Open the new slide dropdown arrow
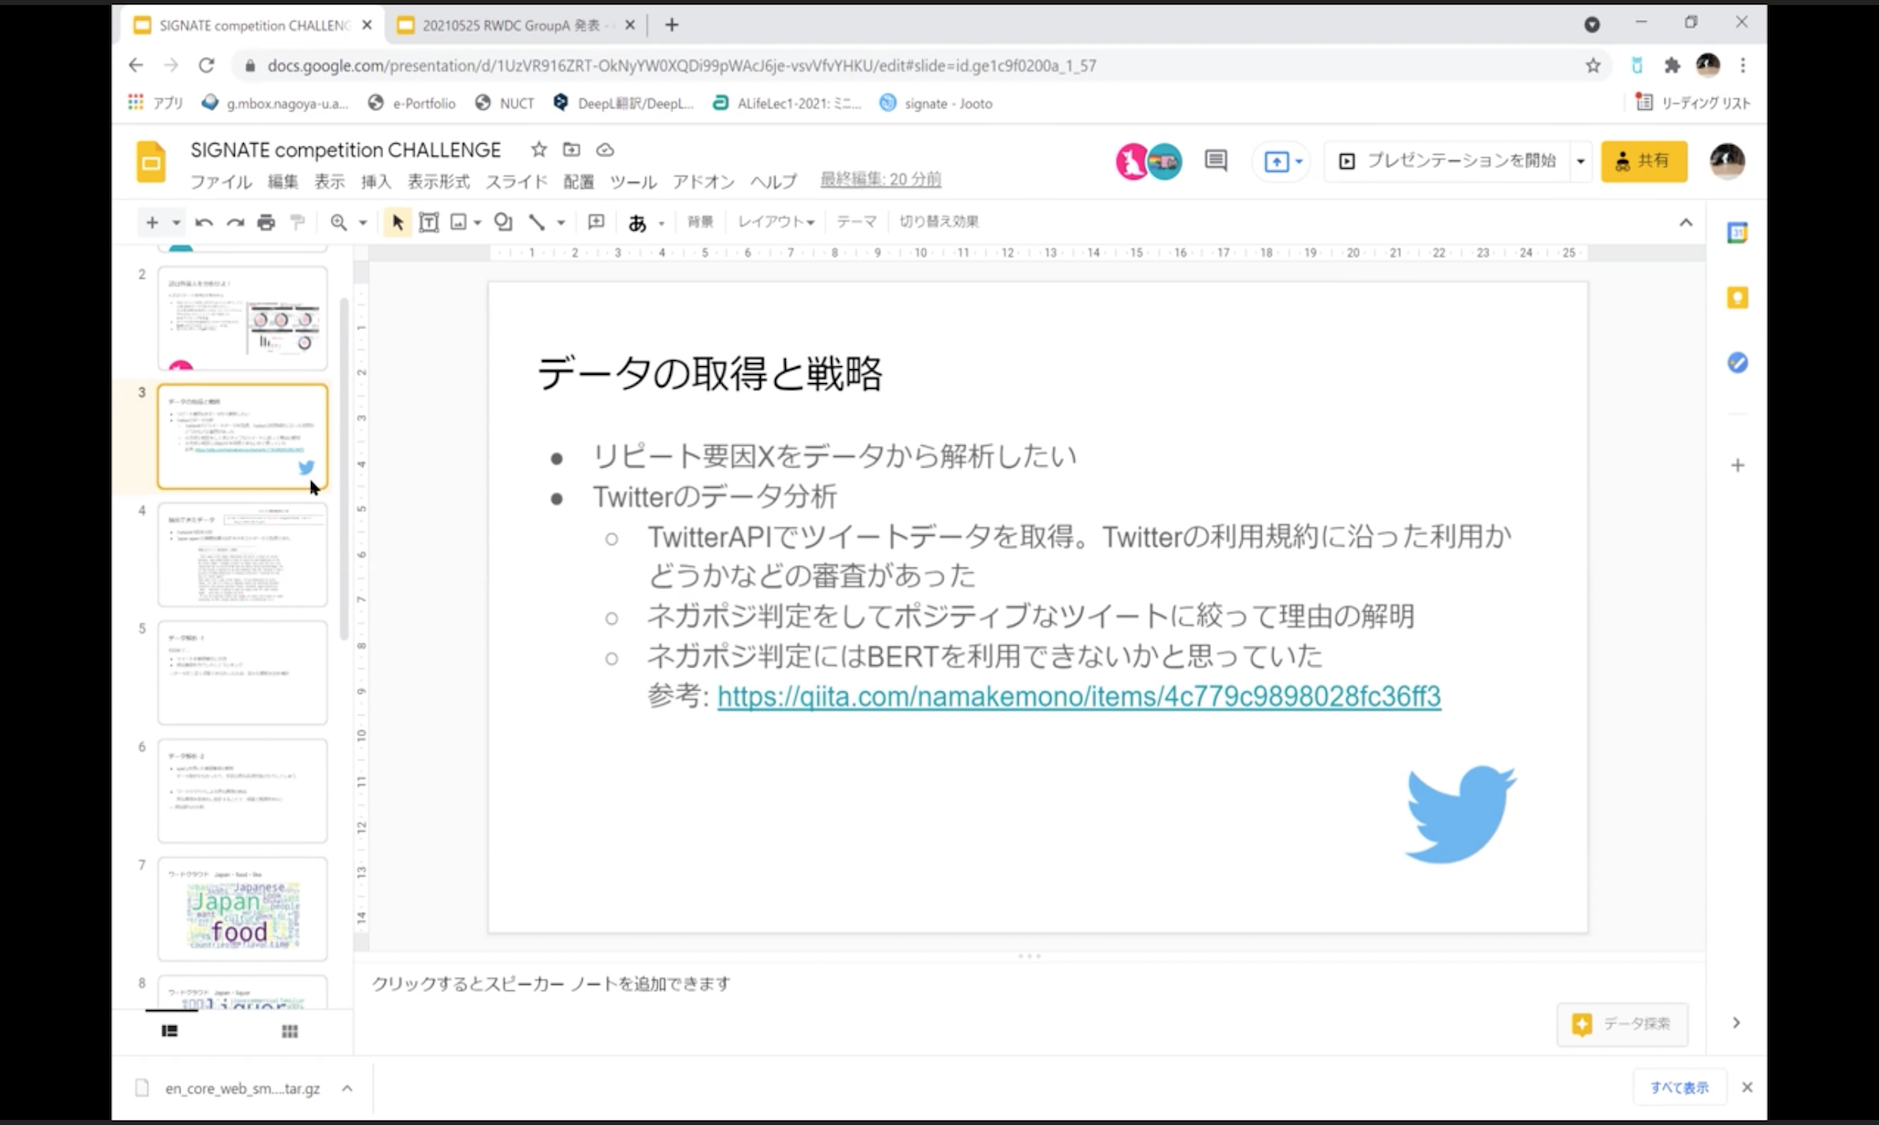1879x1125 pixels. (176, 222)
